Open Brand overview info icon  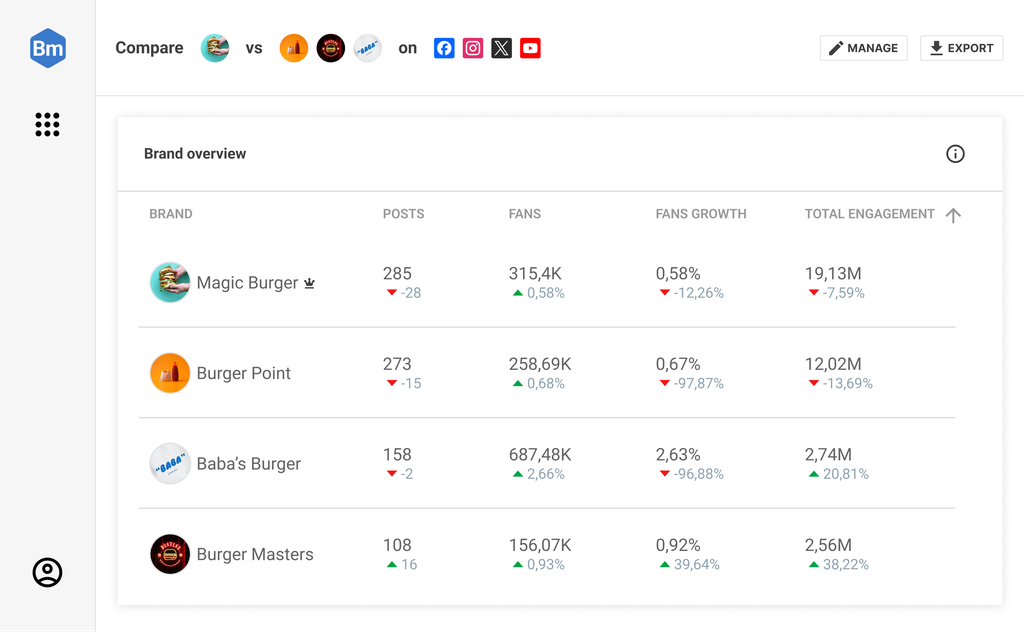[955, 154]
